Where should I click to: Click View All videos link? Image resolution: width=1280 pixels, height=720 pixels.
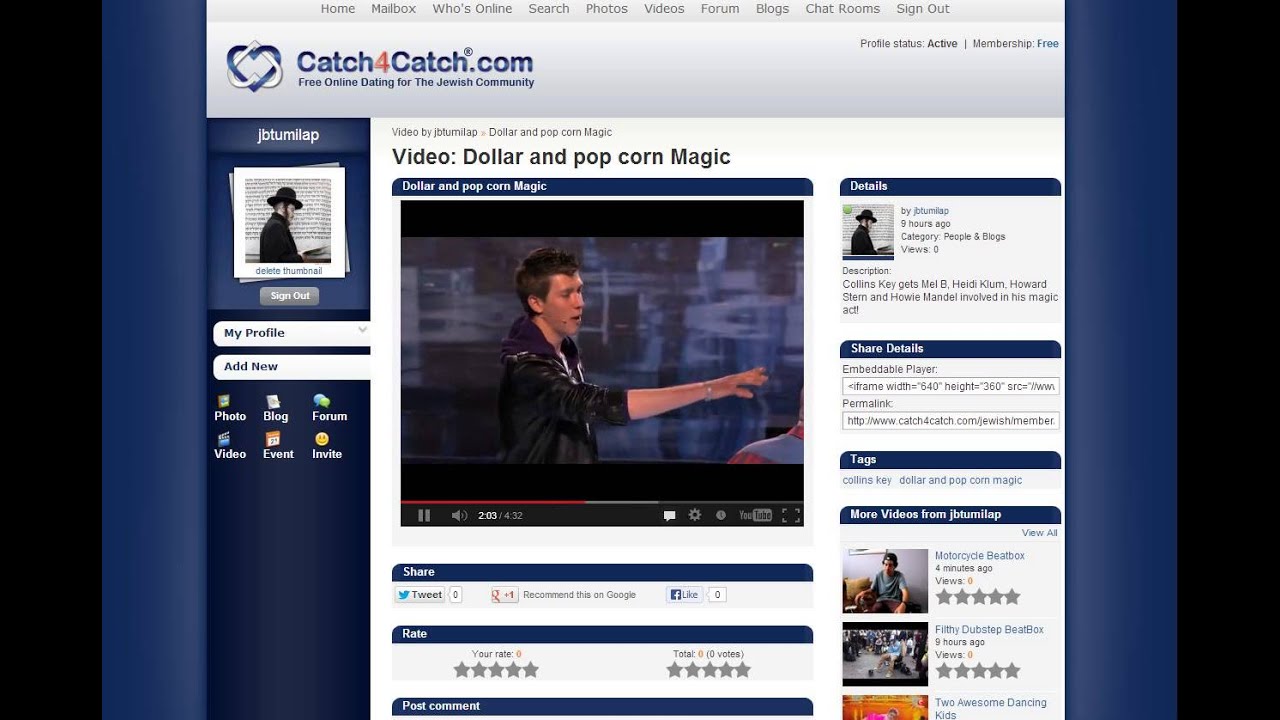[x=1040, y=533]
